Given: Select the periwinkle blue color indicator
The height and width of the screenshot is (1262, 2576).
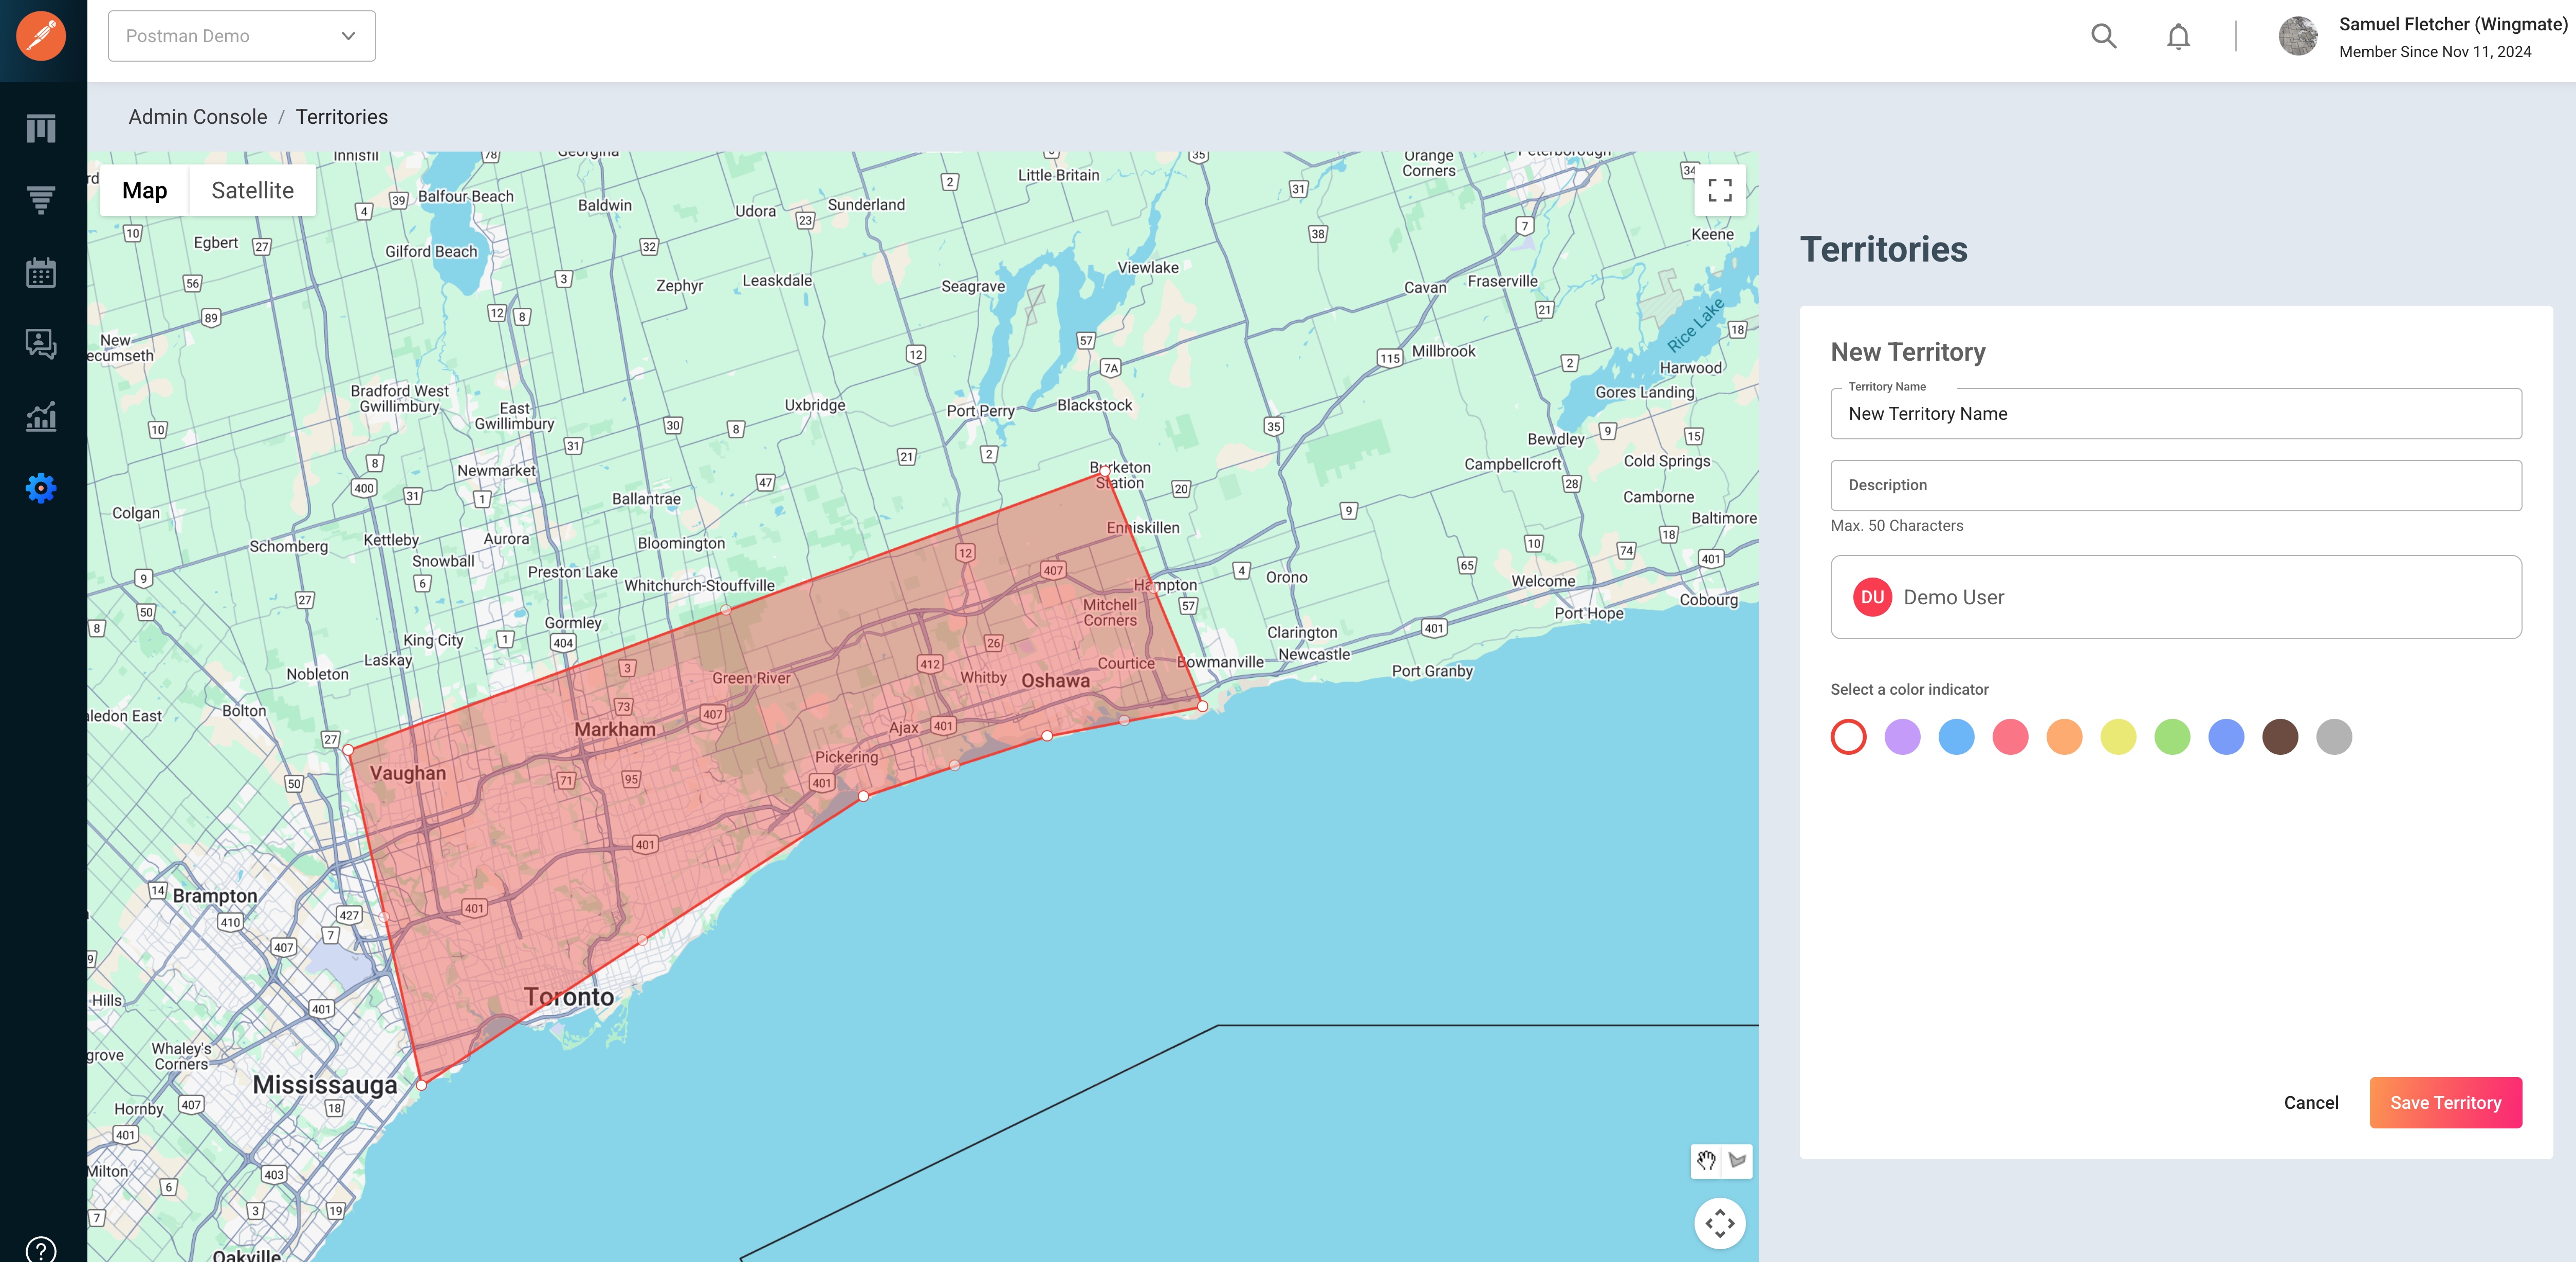Looking at the screenshot, I should click(2226, 737).
